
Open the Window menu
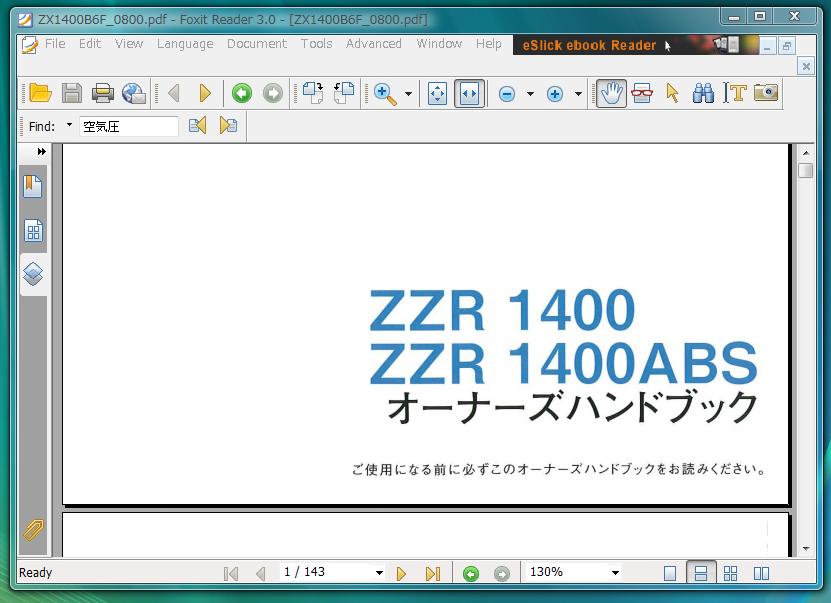[x=439, y=43]
